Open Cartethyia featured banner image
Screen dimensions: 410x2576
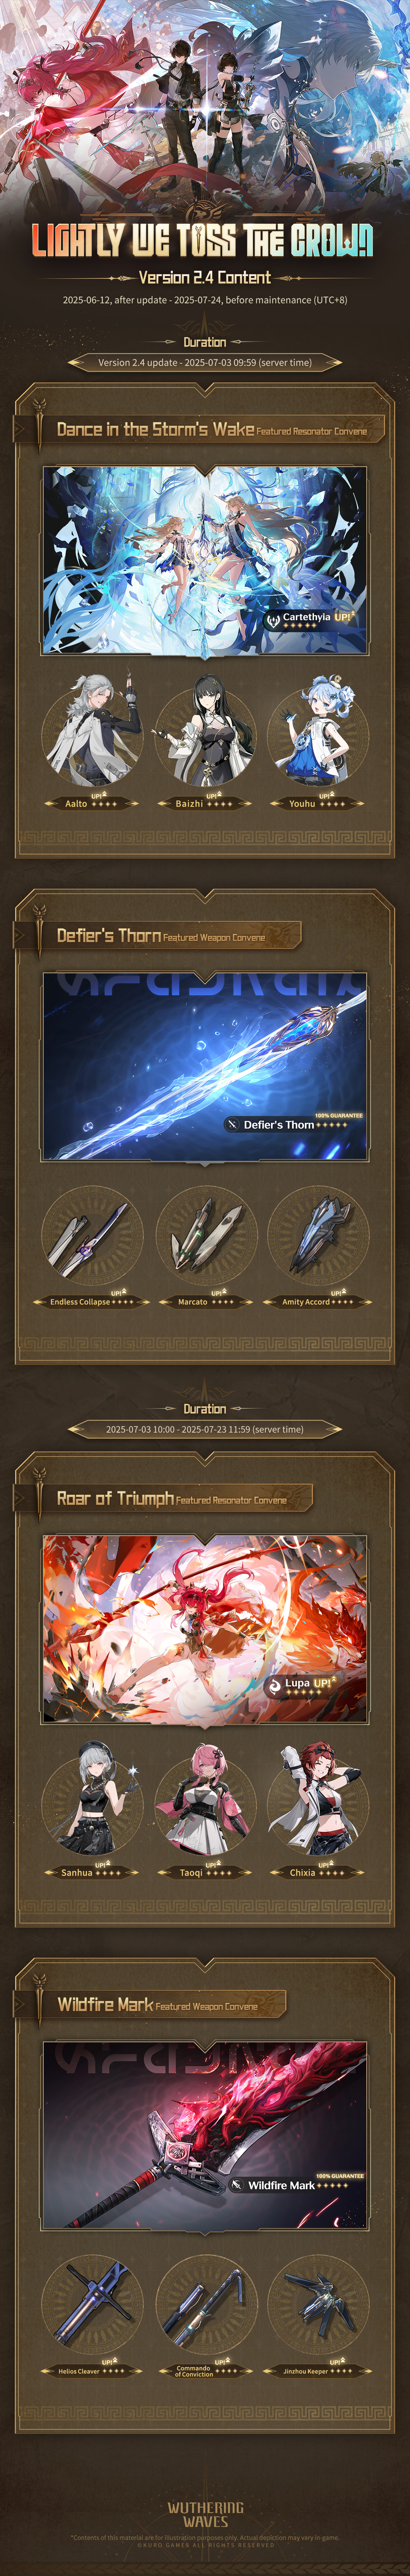pos(205,560)
